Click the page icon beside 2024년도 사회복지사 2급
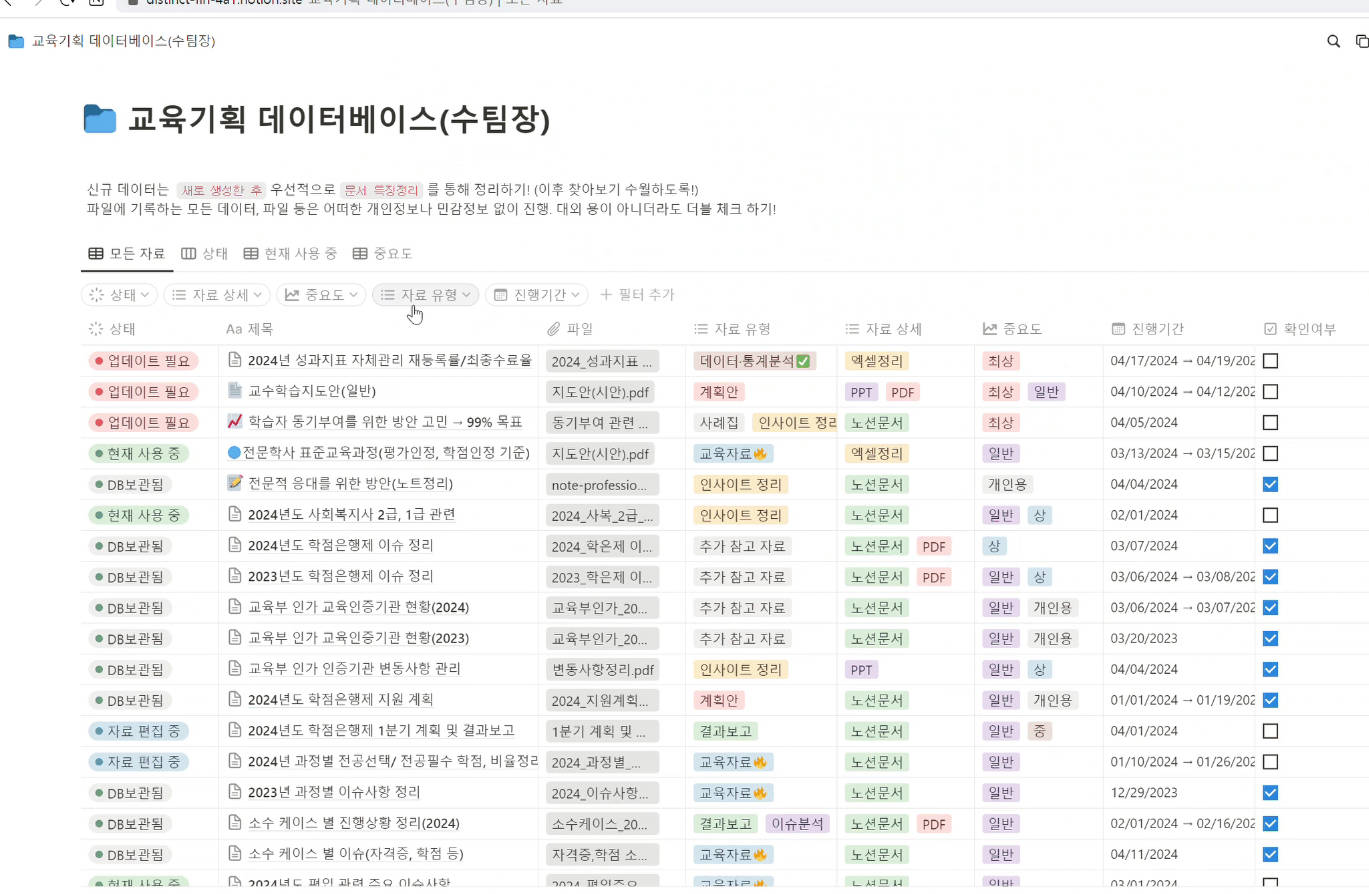Viewport: 1369px width, 894px height. (235, 515)
